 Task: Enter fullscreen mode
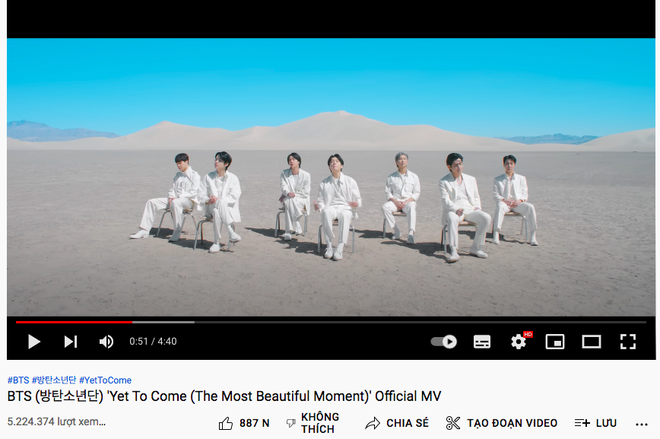pos(628,341)
